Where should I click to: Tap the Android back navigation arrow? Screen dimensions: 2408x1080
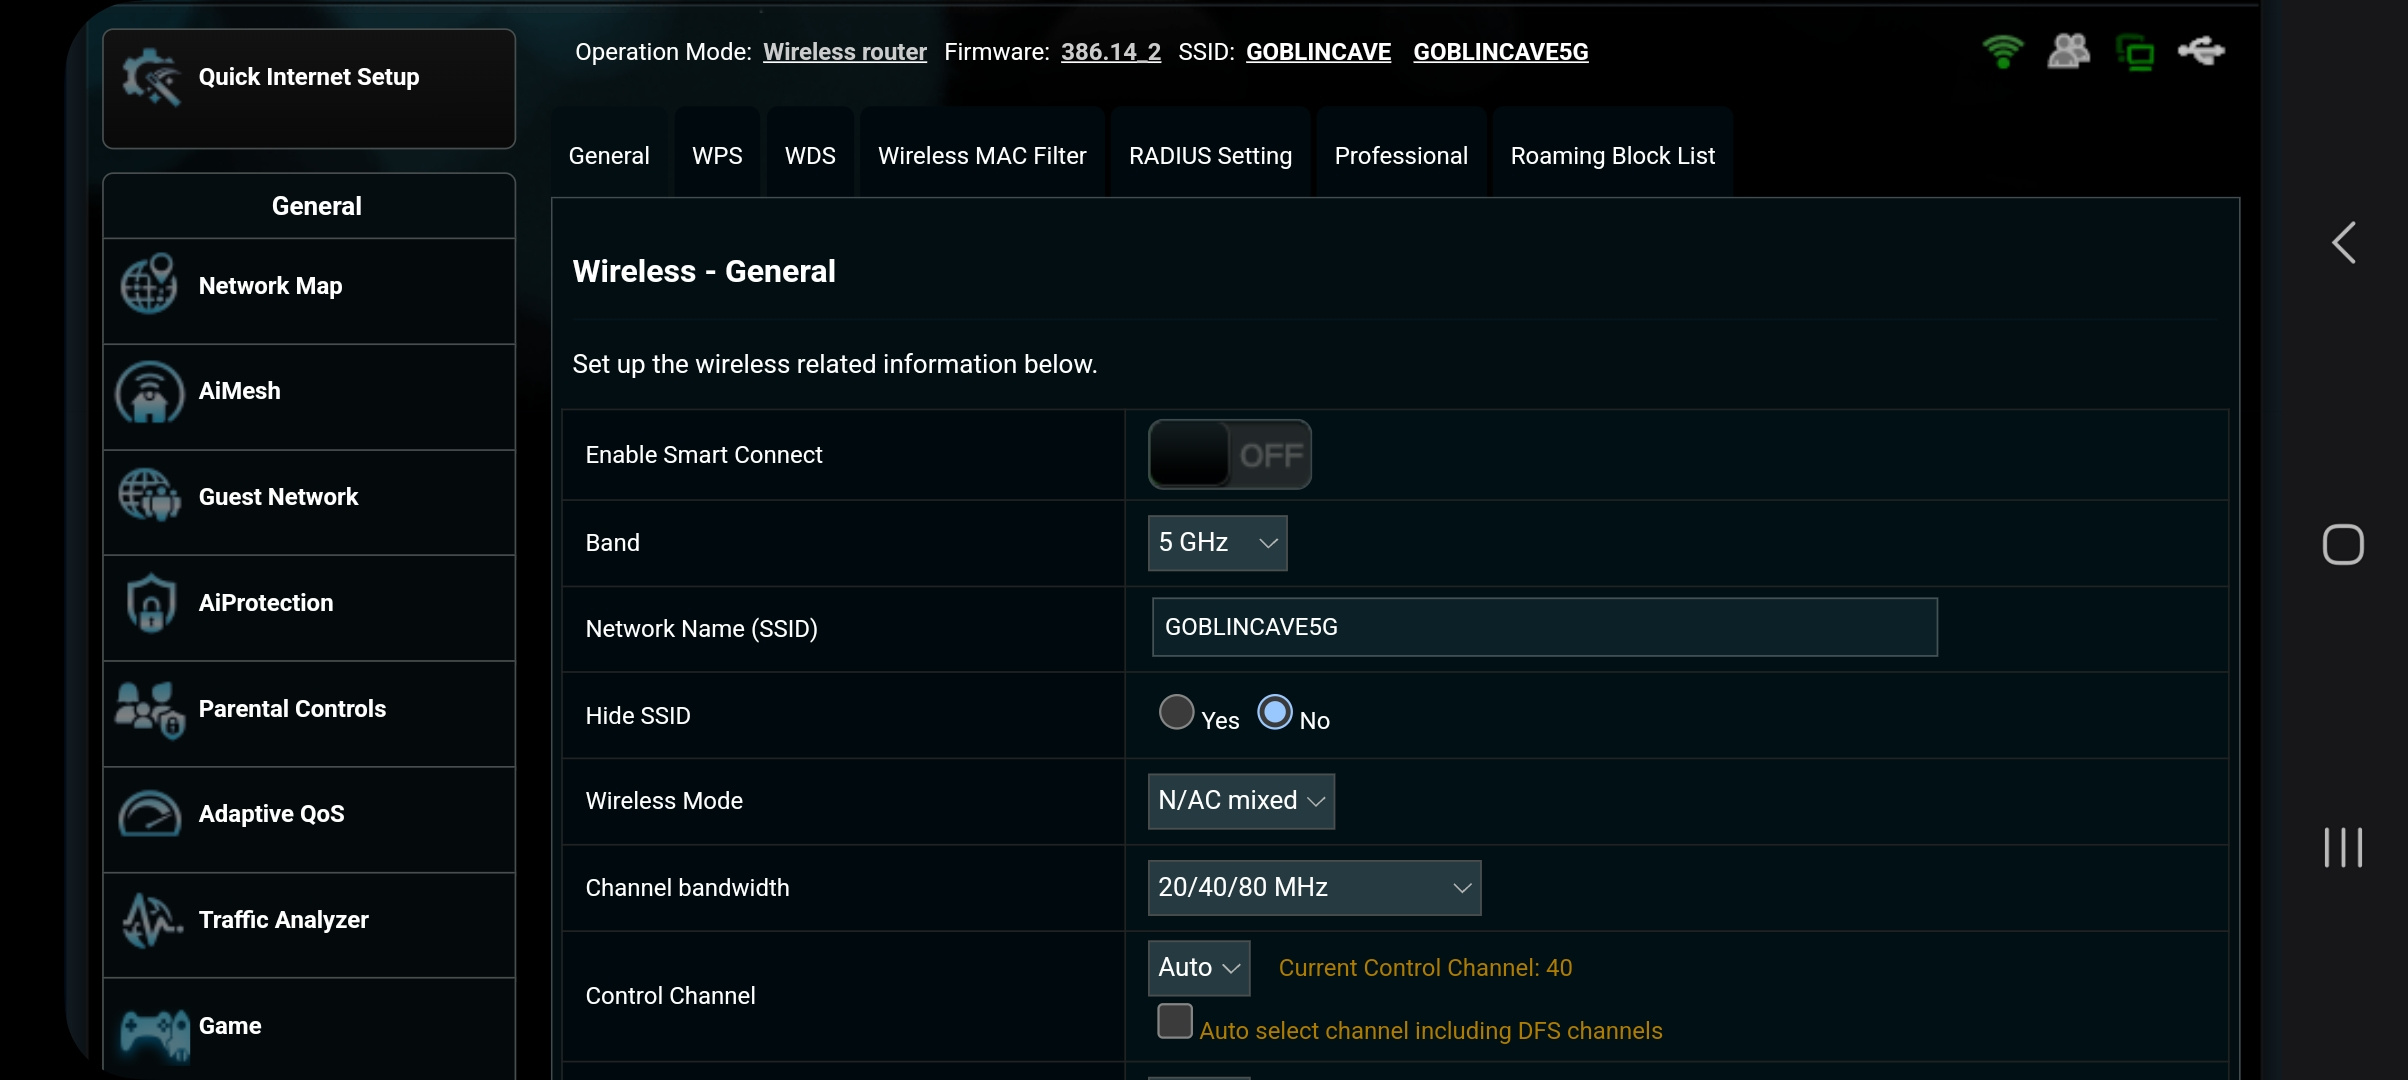pos(2344,243)
